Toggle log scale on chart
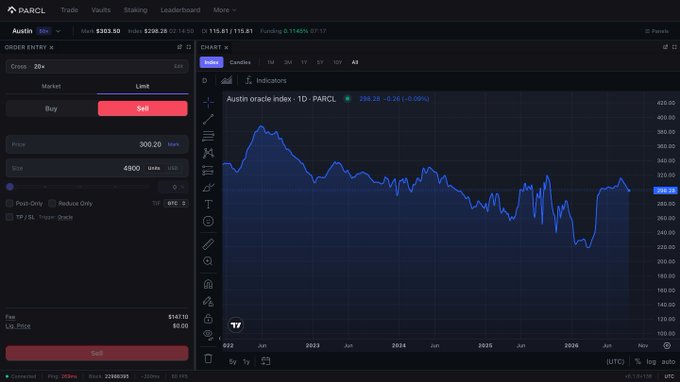Viewport: 680px width, 382px height. point(651,361)
